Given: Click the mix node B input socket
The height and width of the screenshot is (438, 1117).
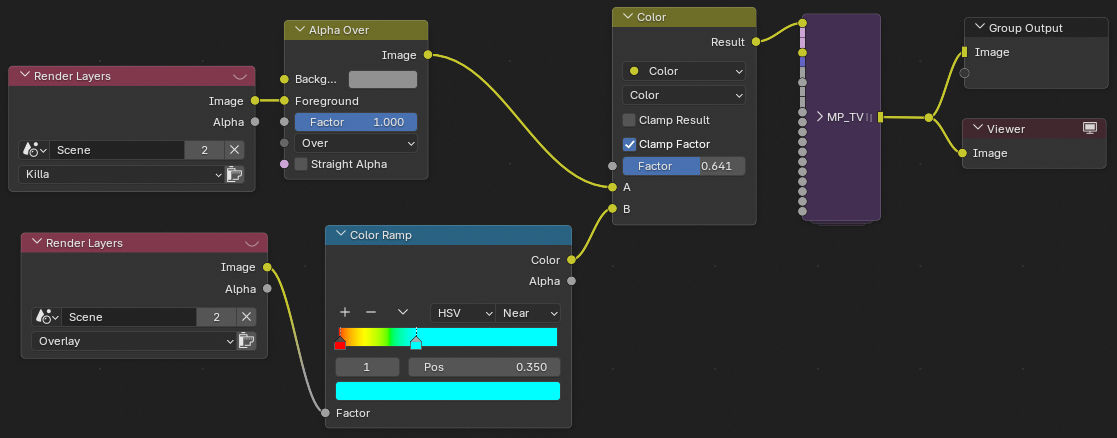Looking at the screenshot, I should tap(612, 209).
